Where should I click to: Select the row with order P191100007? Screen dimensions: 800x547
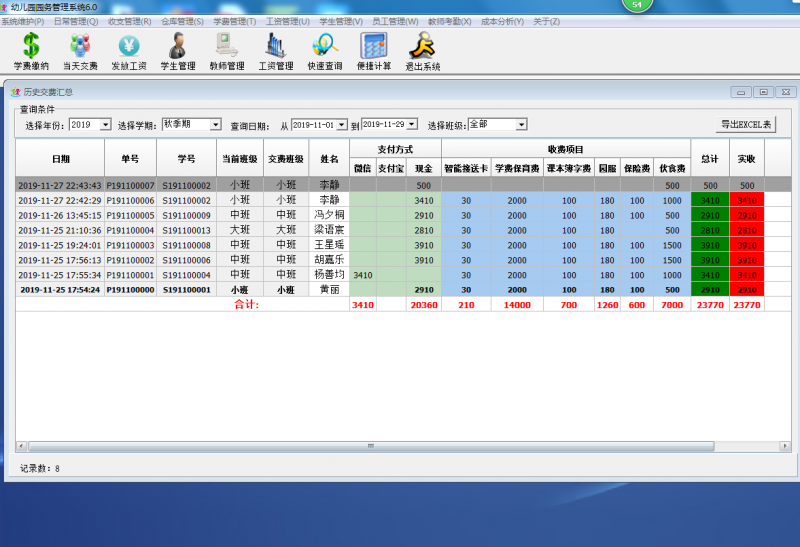pyautogui.click(x=403, y=185)
